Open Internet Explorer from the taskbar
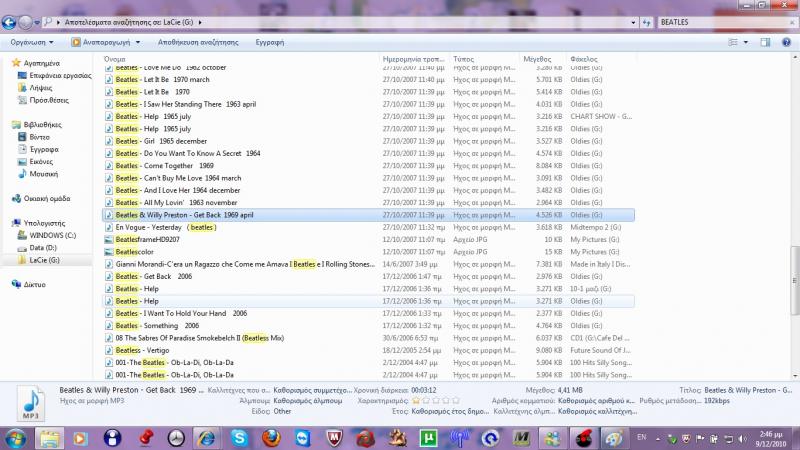This screenshot has height=450, width=800. pos(207,438)
